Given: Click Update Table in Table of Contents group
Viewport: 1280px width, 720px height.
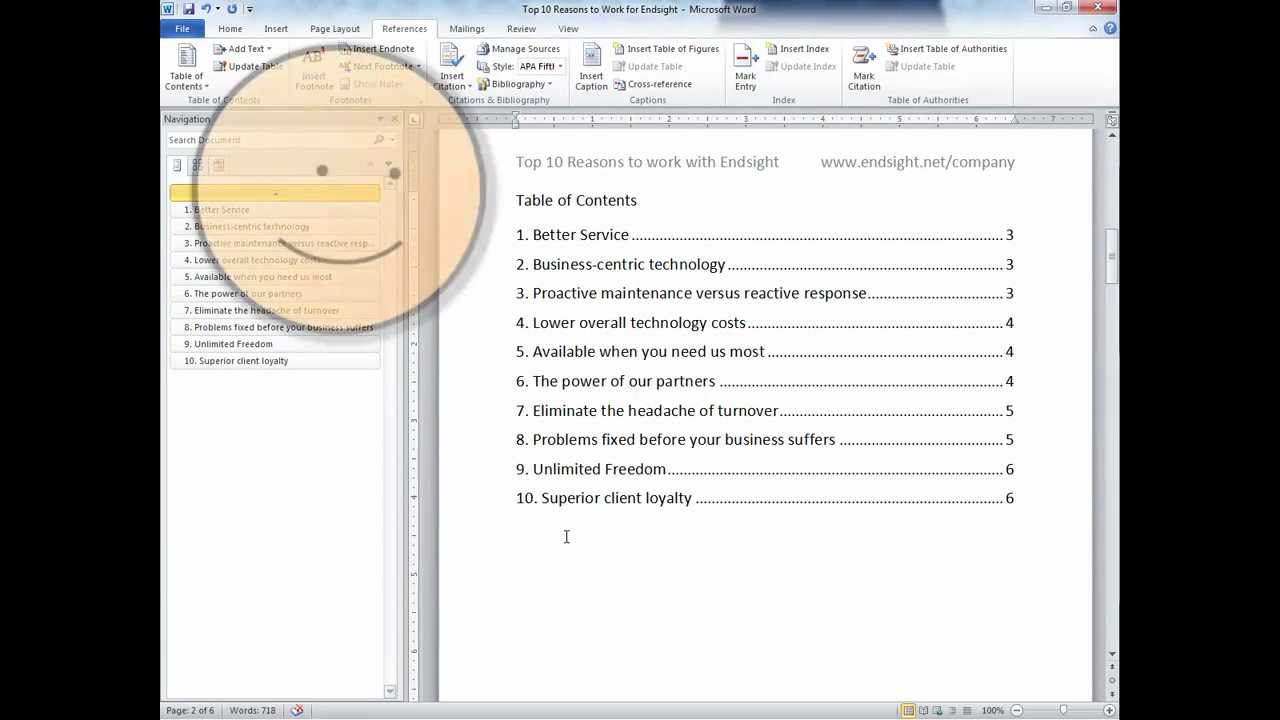Looking at the screenshot, I should pos(248,67).
